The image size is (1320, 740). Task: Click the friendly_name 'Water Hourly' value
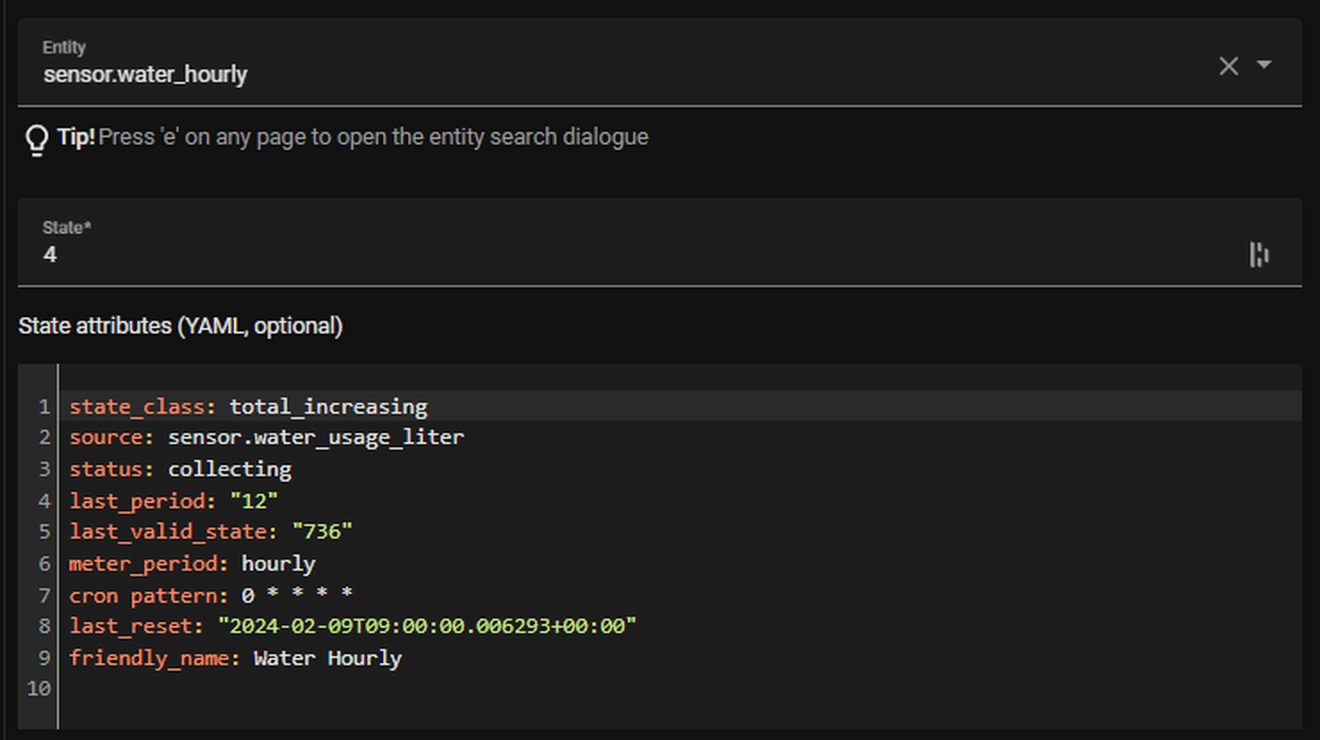point(327,659)
